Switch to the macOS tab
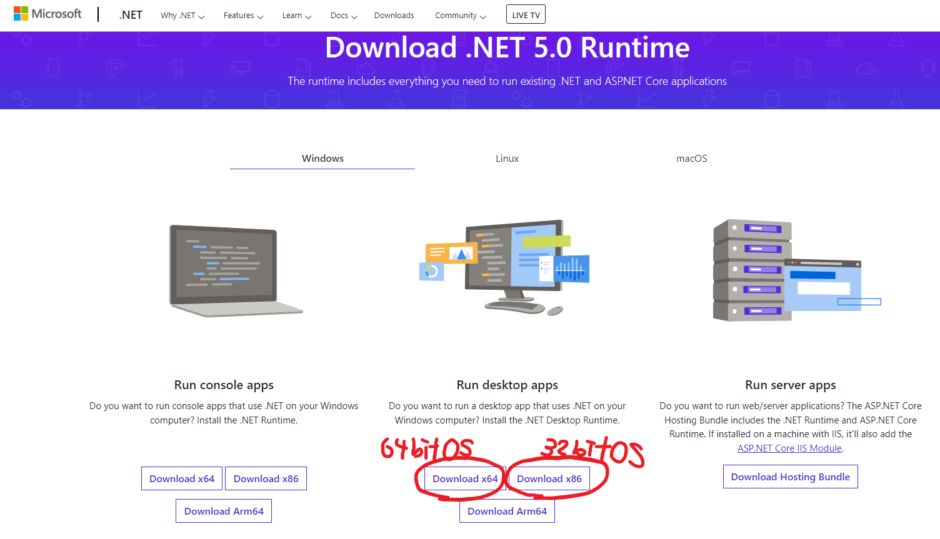Image resolution: width=940 pixels, height=539 pixels. [x=691, y=158]
